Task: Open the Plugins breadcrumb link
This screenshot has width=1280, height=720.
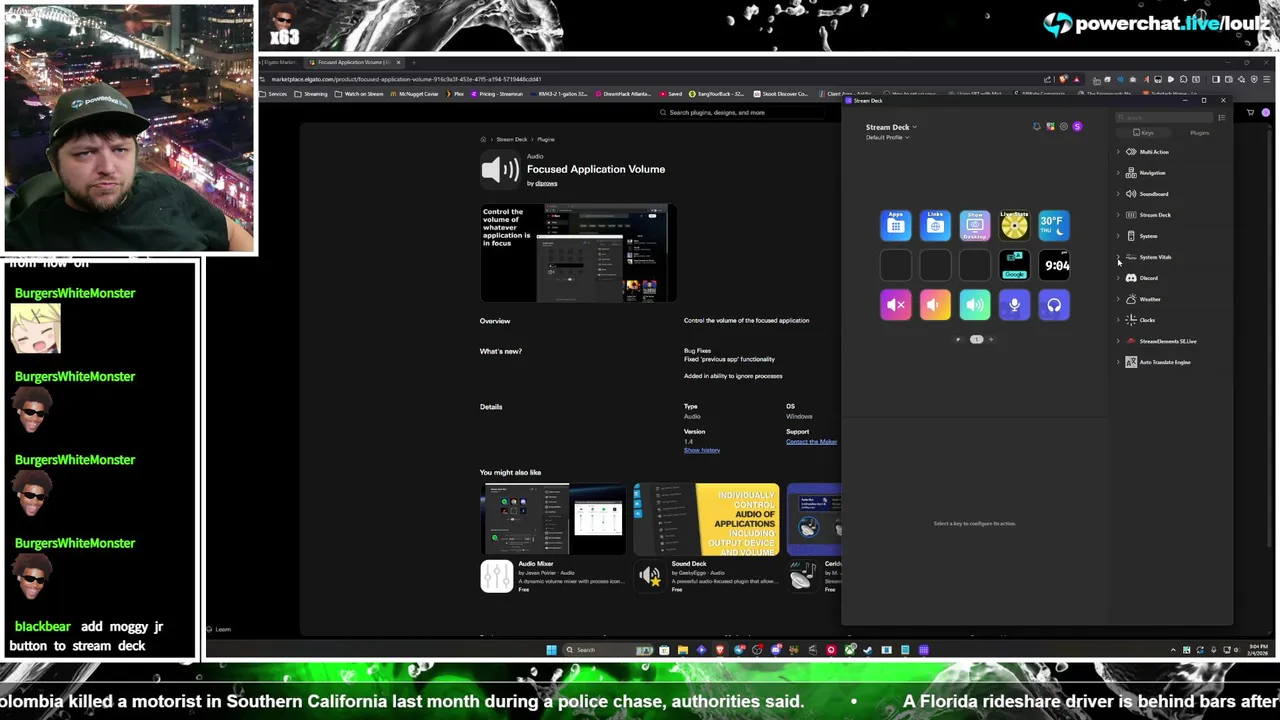Action: [x=545, y=139]
